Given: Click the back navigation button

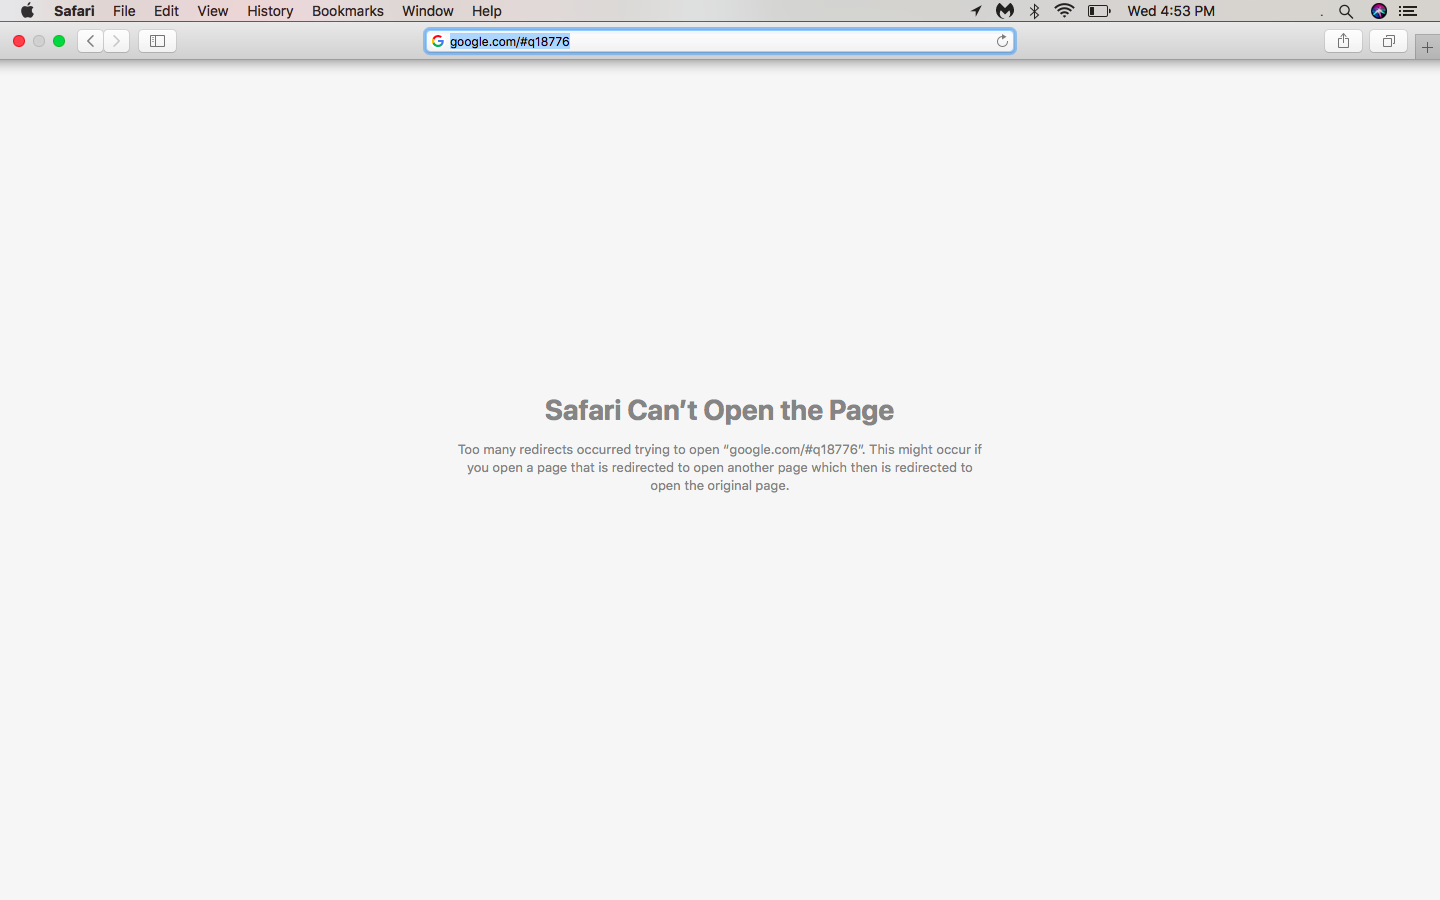Looking at the screenshot, I should (x=90, y=41).
